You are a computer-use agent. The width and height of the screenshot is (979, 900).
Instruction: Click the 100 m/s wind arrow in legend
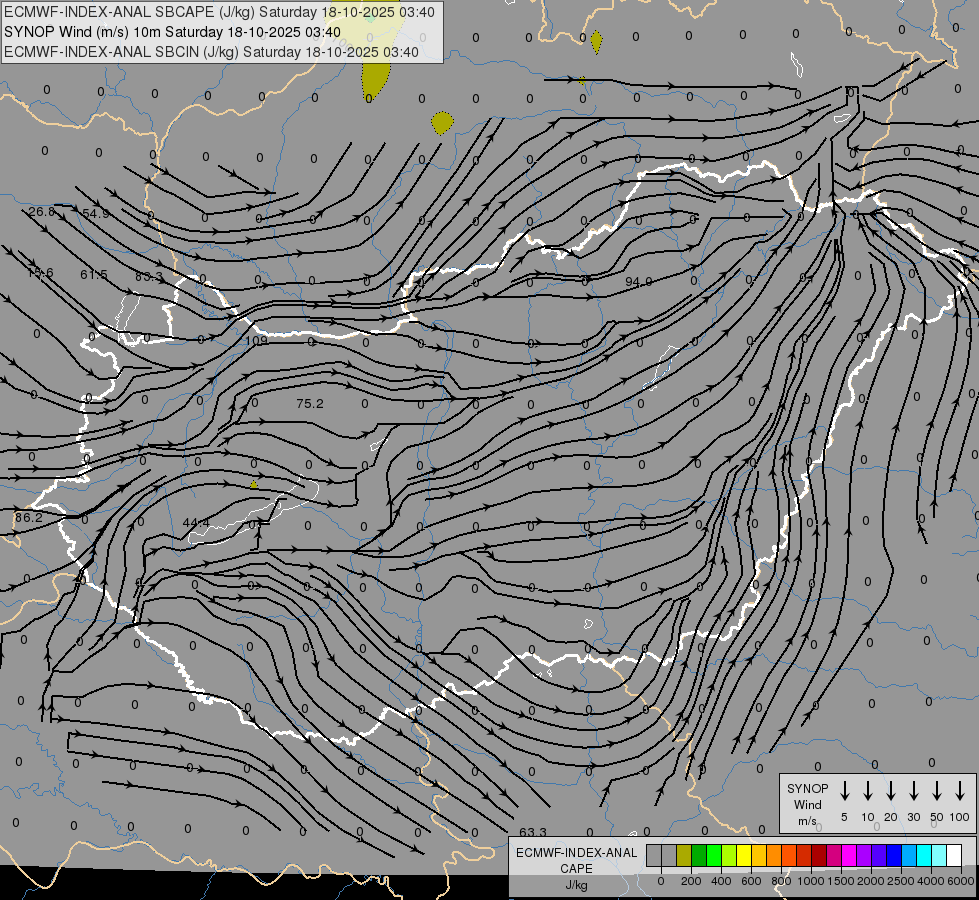(x=960, y=791)
